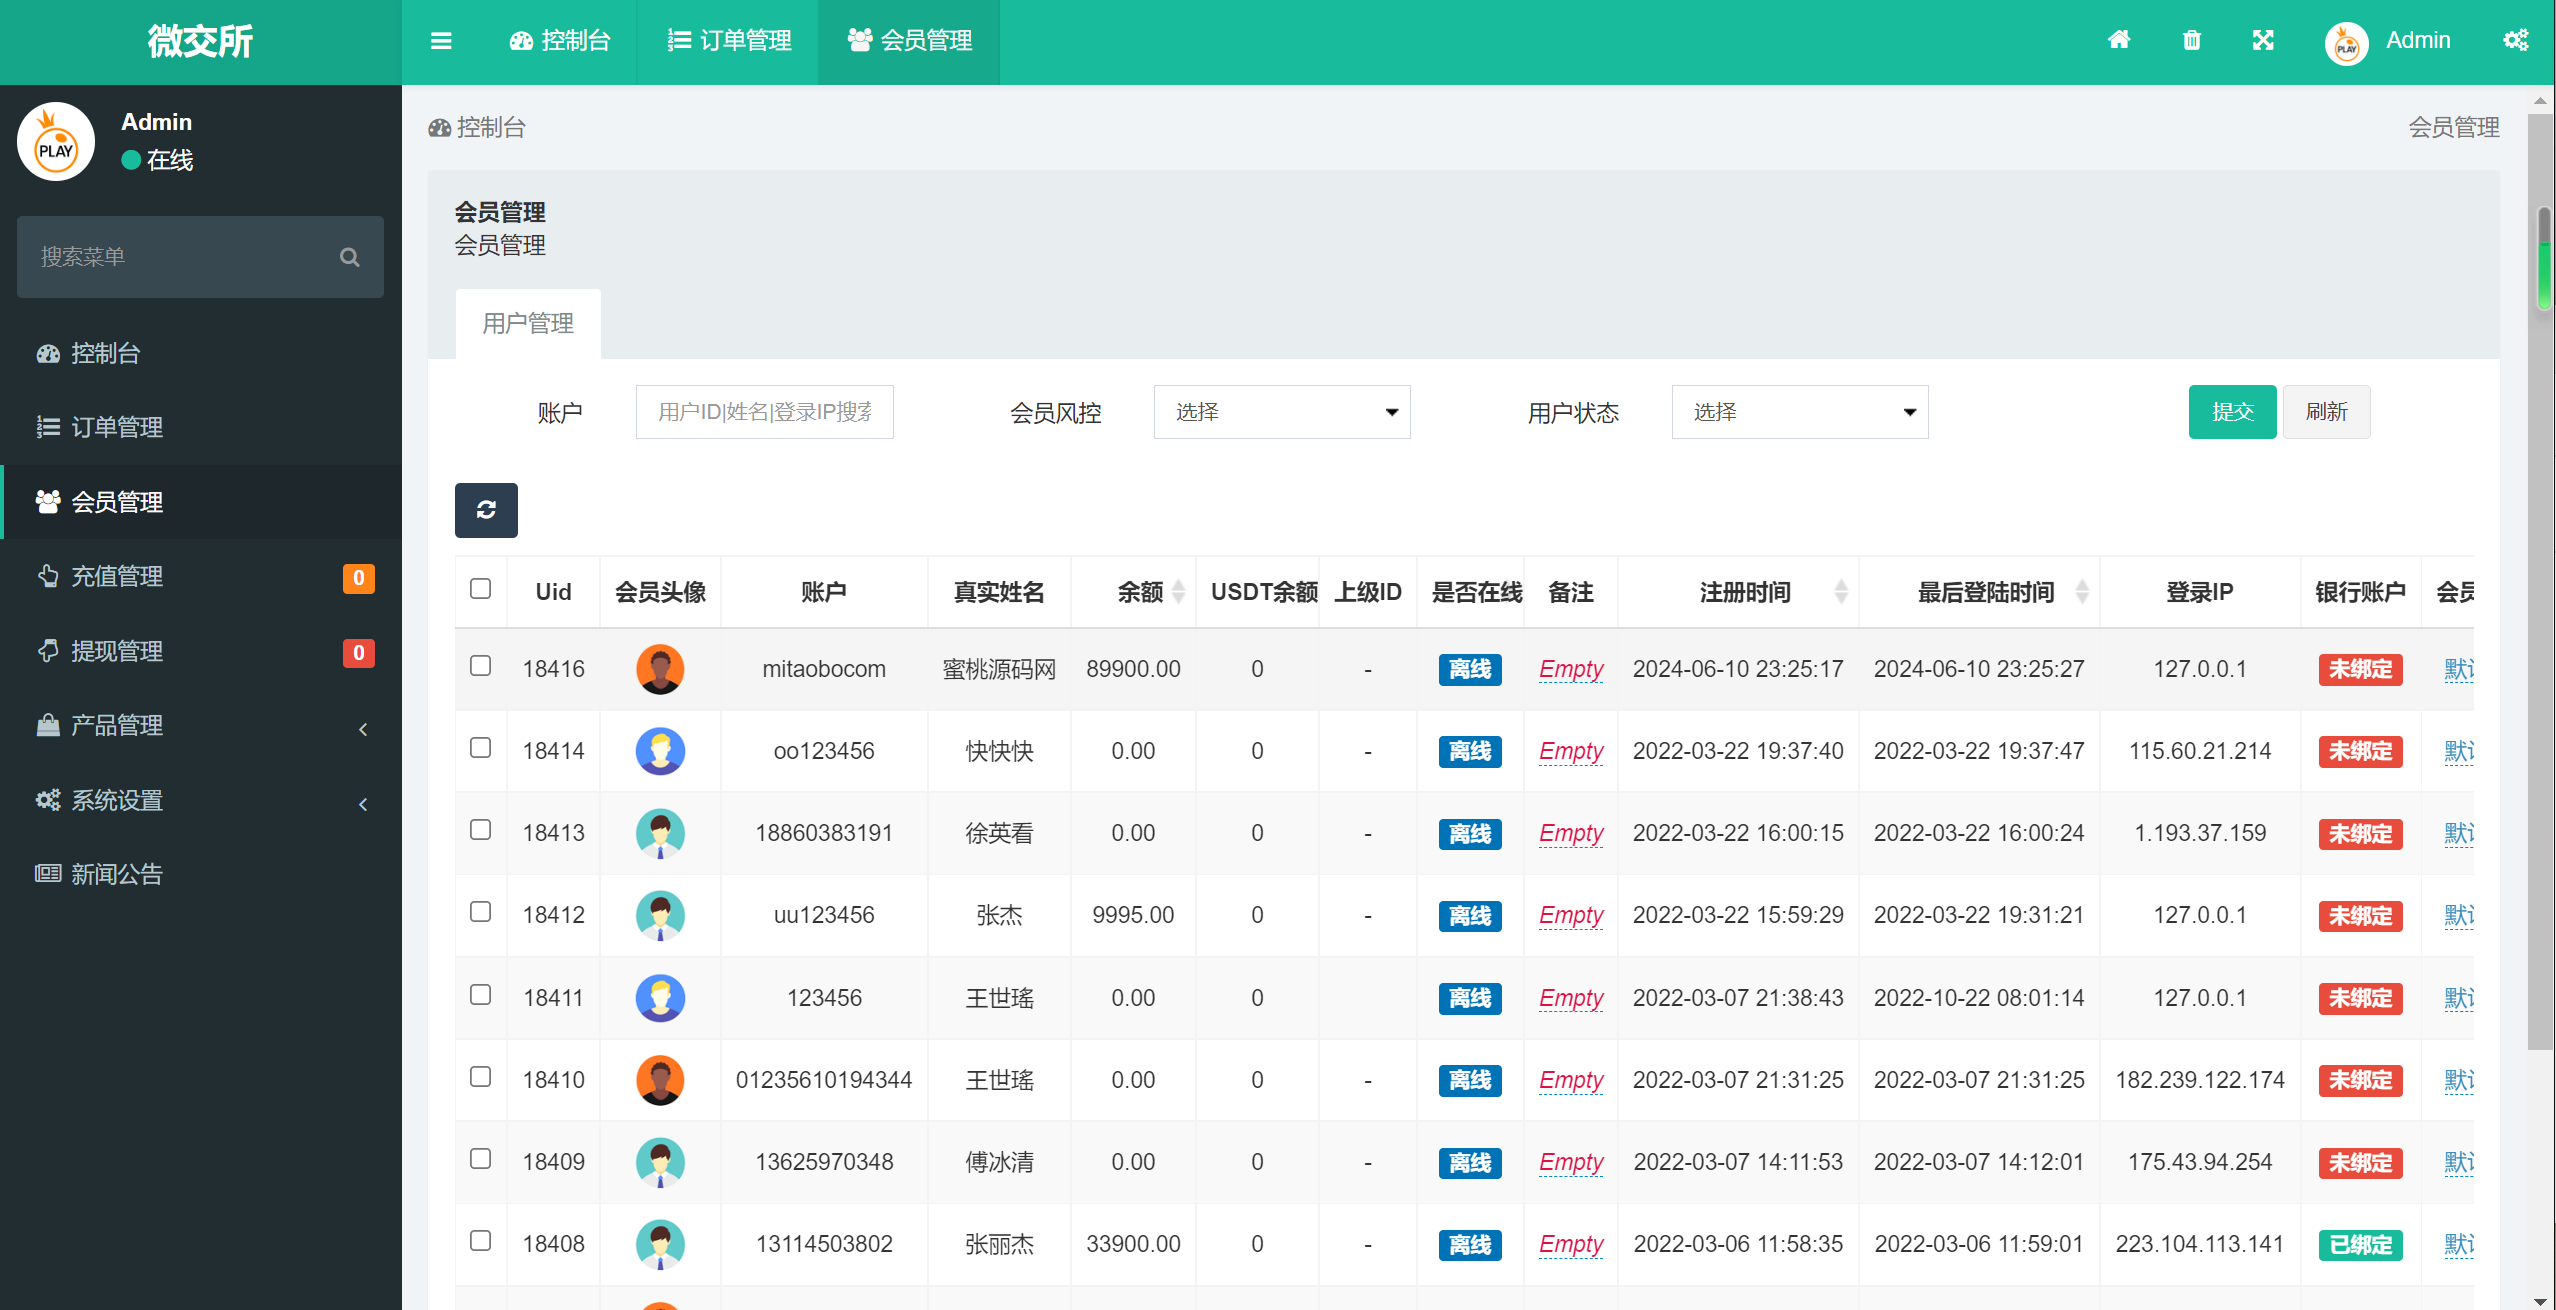The height and width of the screenshot is (1310, 2556).
Task: Switch to the 用户管理 tab
Action: pyautogui.click(x=526, y=322)
